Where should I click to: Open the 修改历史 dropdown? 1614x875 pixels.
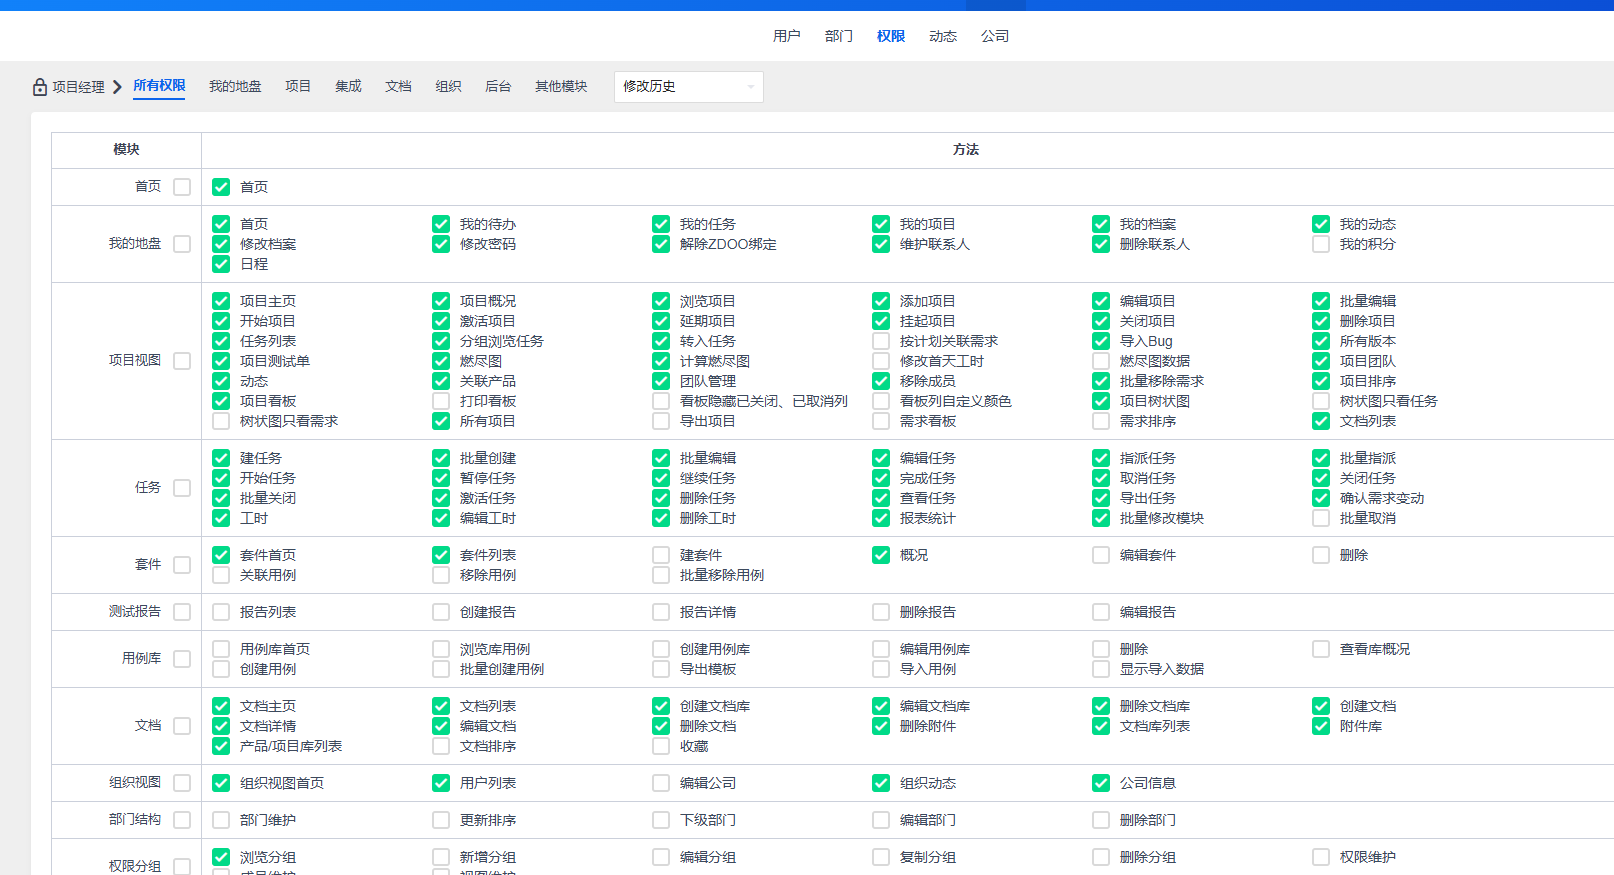click(x=689, y=87)
